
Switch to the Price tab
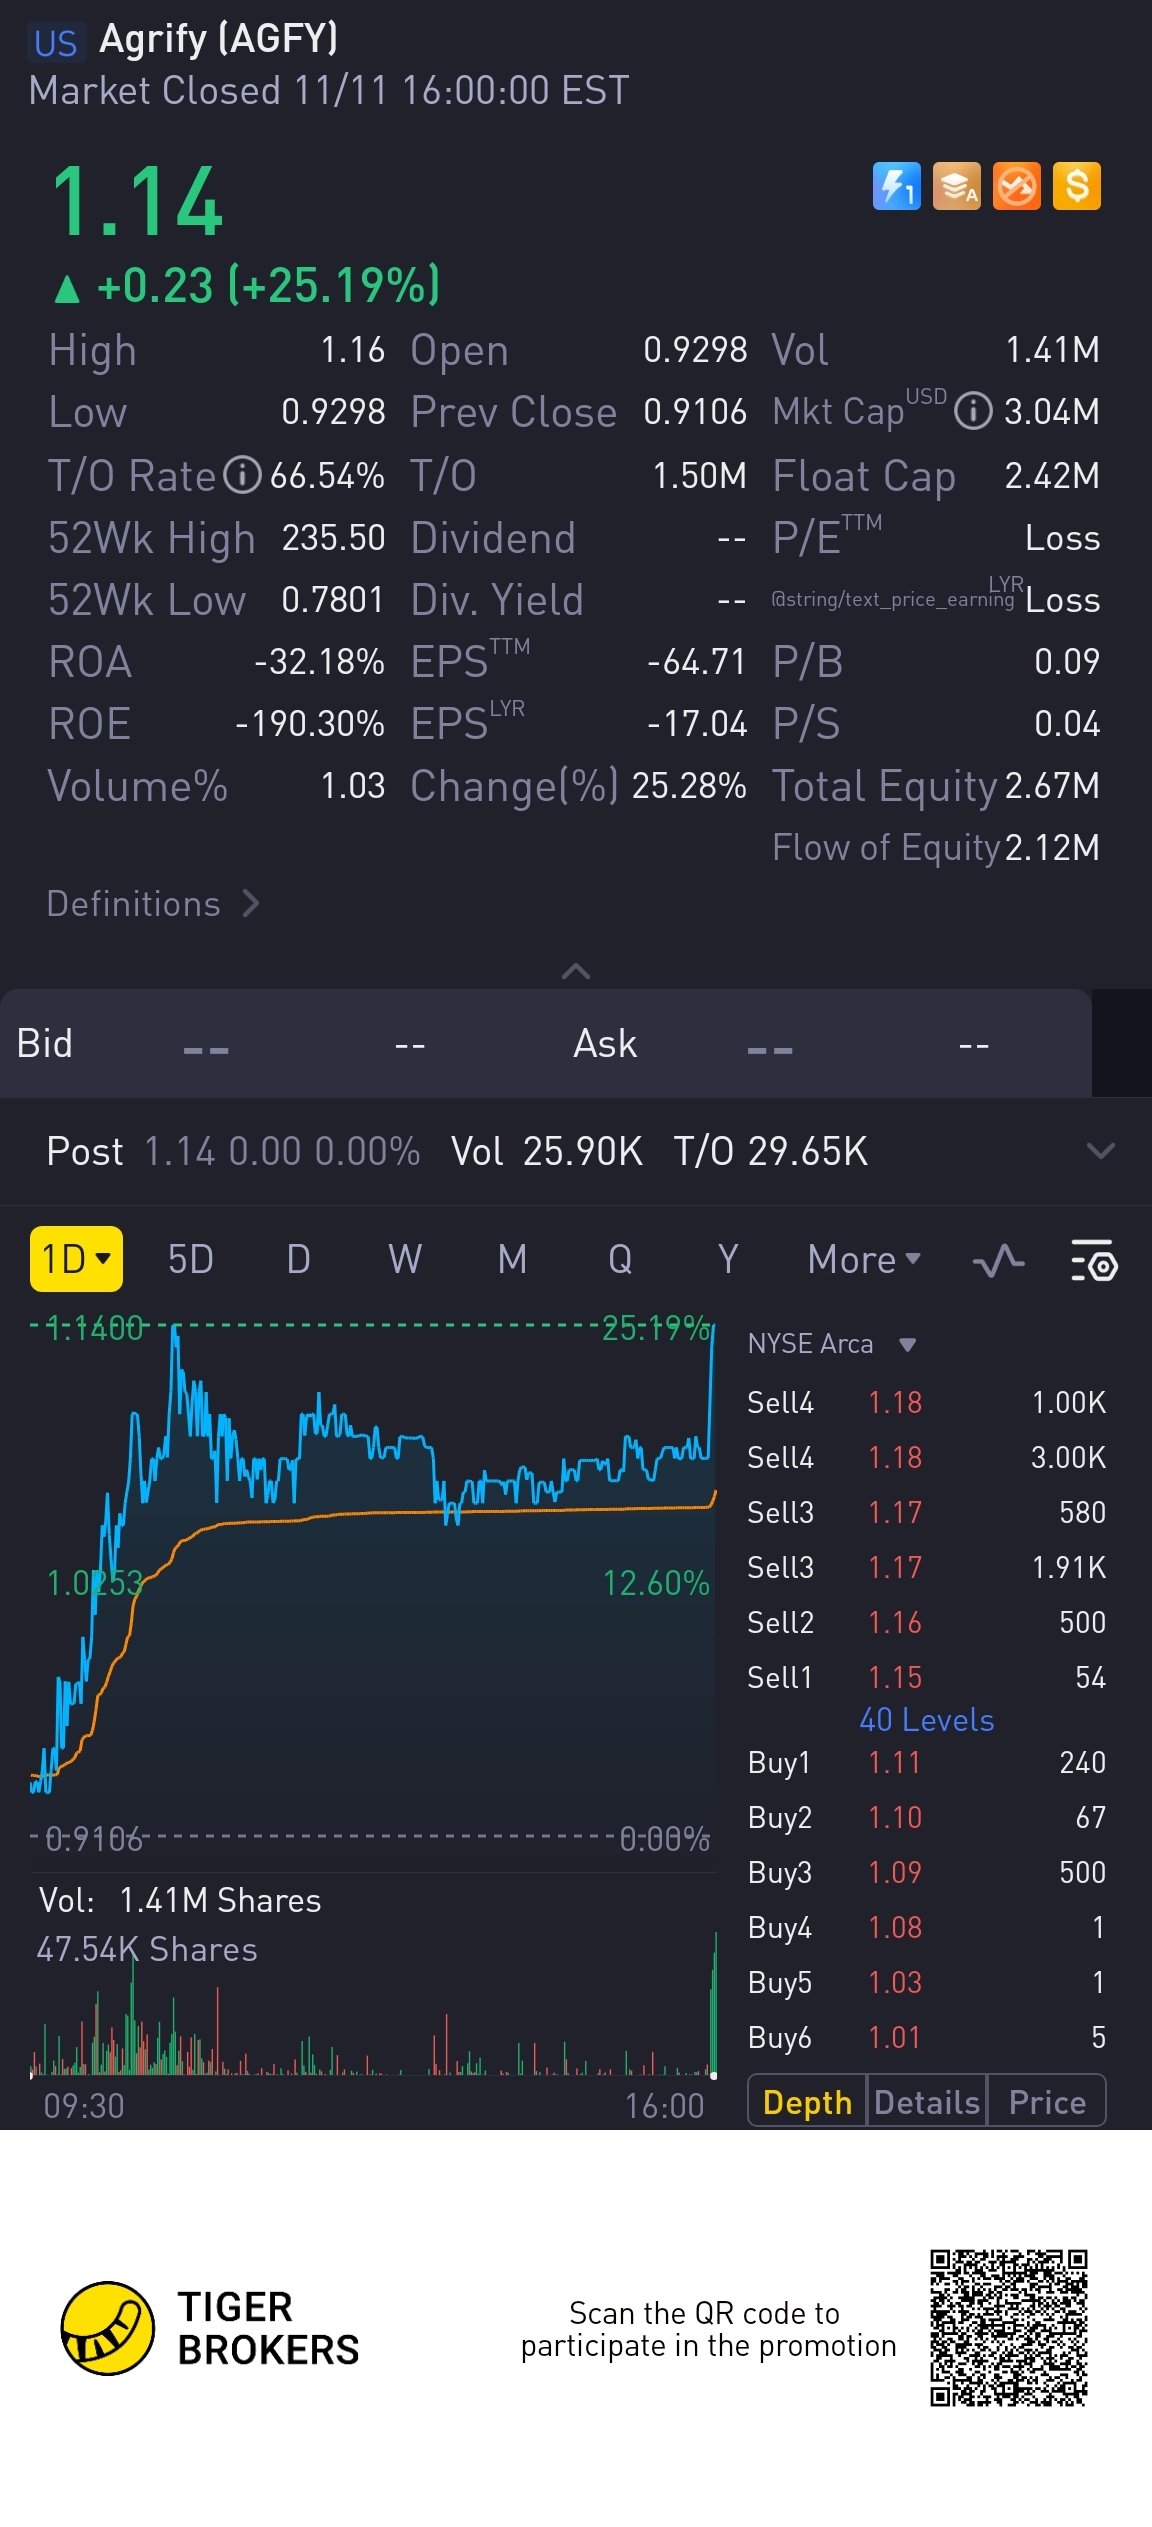(x=1047, y=2102)
